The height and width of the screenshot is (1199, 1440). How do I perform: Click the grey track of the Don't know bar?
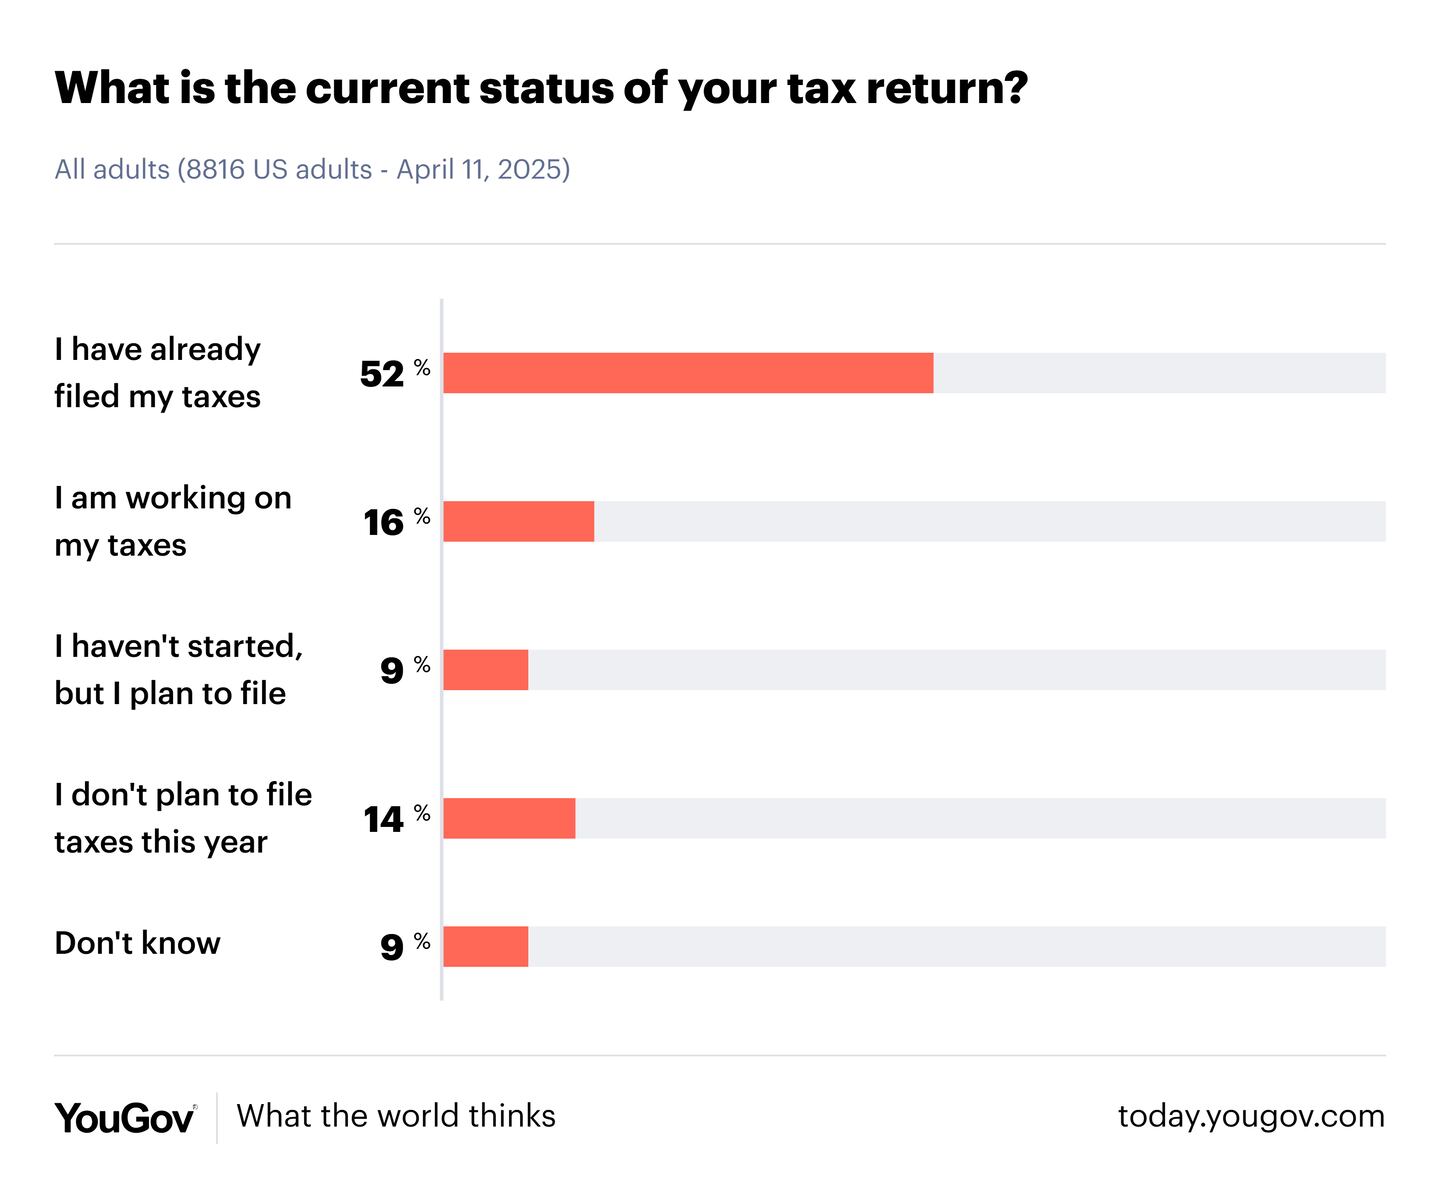coord(956,947)
